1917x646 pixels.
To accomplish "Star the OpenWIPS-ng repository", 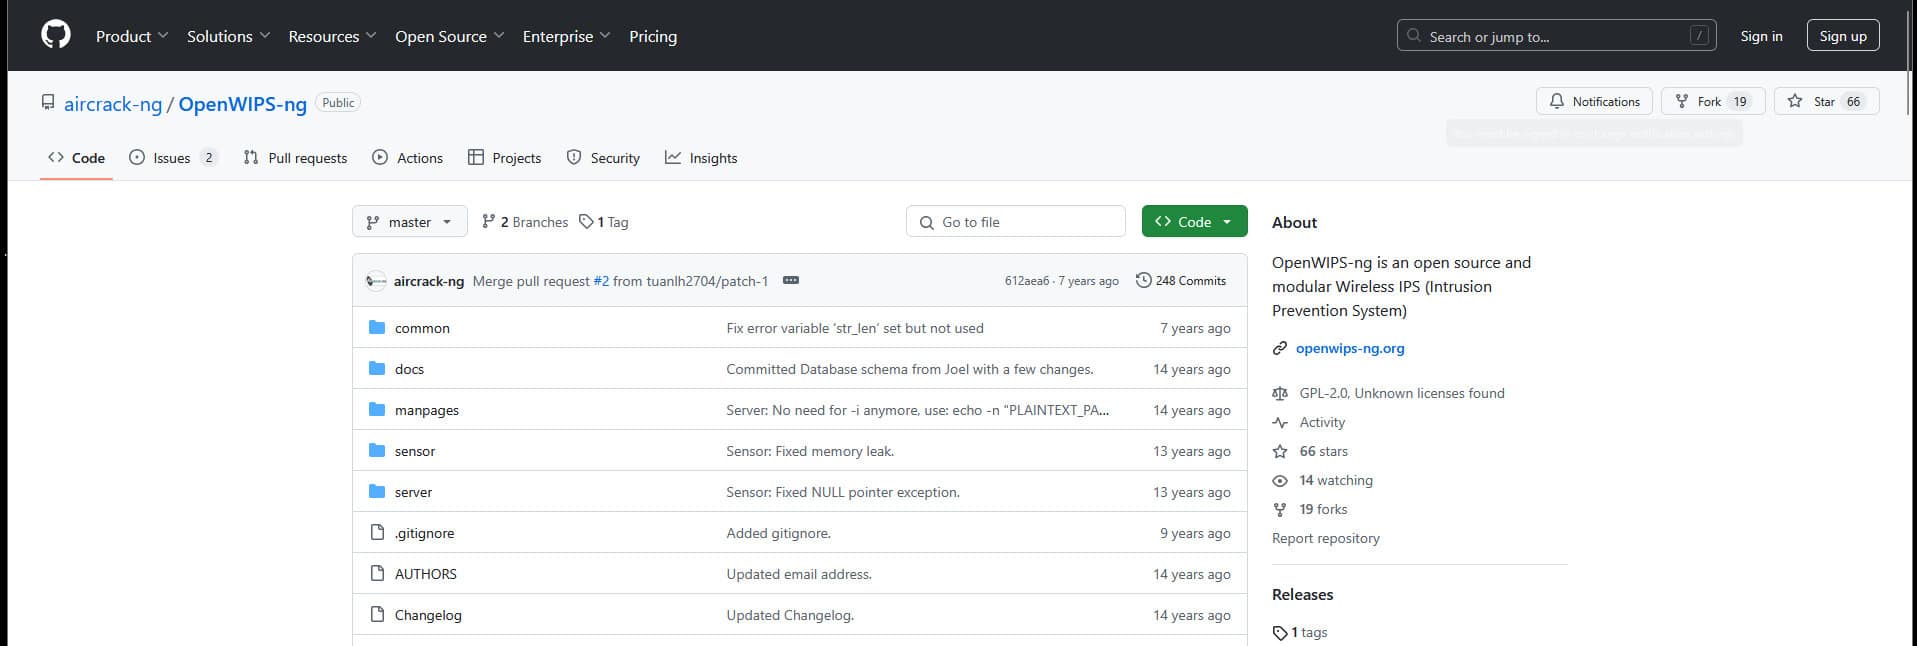I will pyautogui.click(x=1826, y=101).
